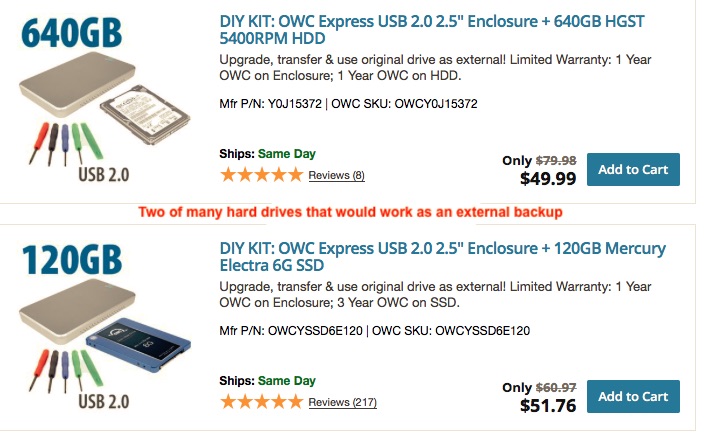Click the large 640GB capacity label
The width and height of the screenshot is (705, 439).
pos(71,34)
